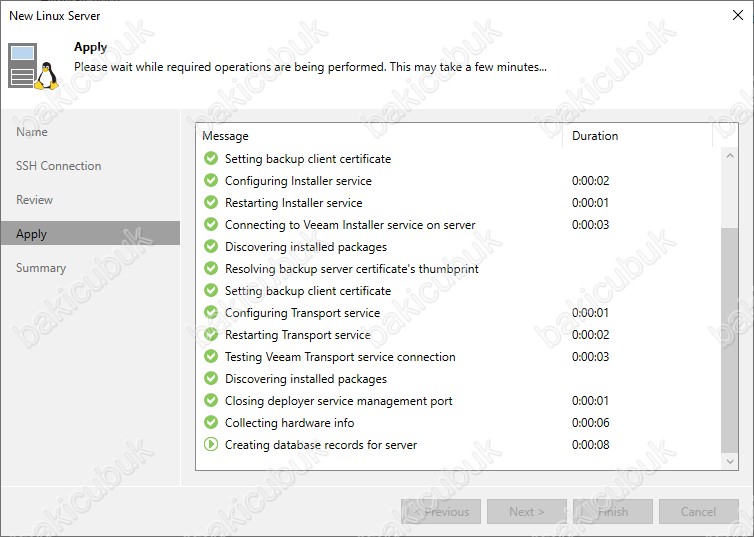
Task: Click the scrollbar down arrow in message list
Action: coord(730,462)
